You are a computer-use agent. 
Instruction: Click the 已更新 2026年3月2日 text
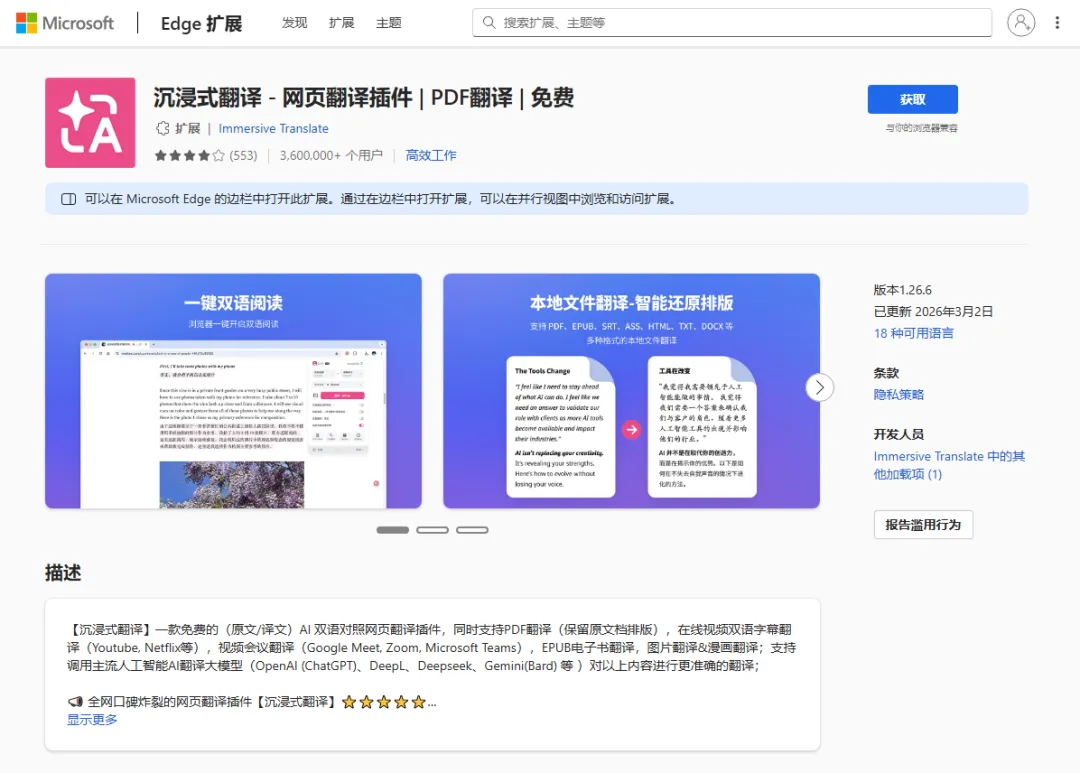933,311
